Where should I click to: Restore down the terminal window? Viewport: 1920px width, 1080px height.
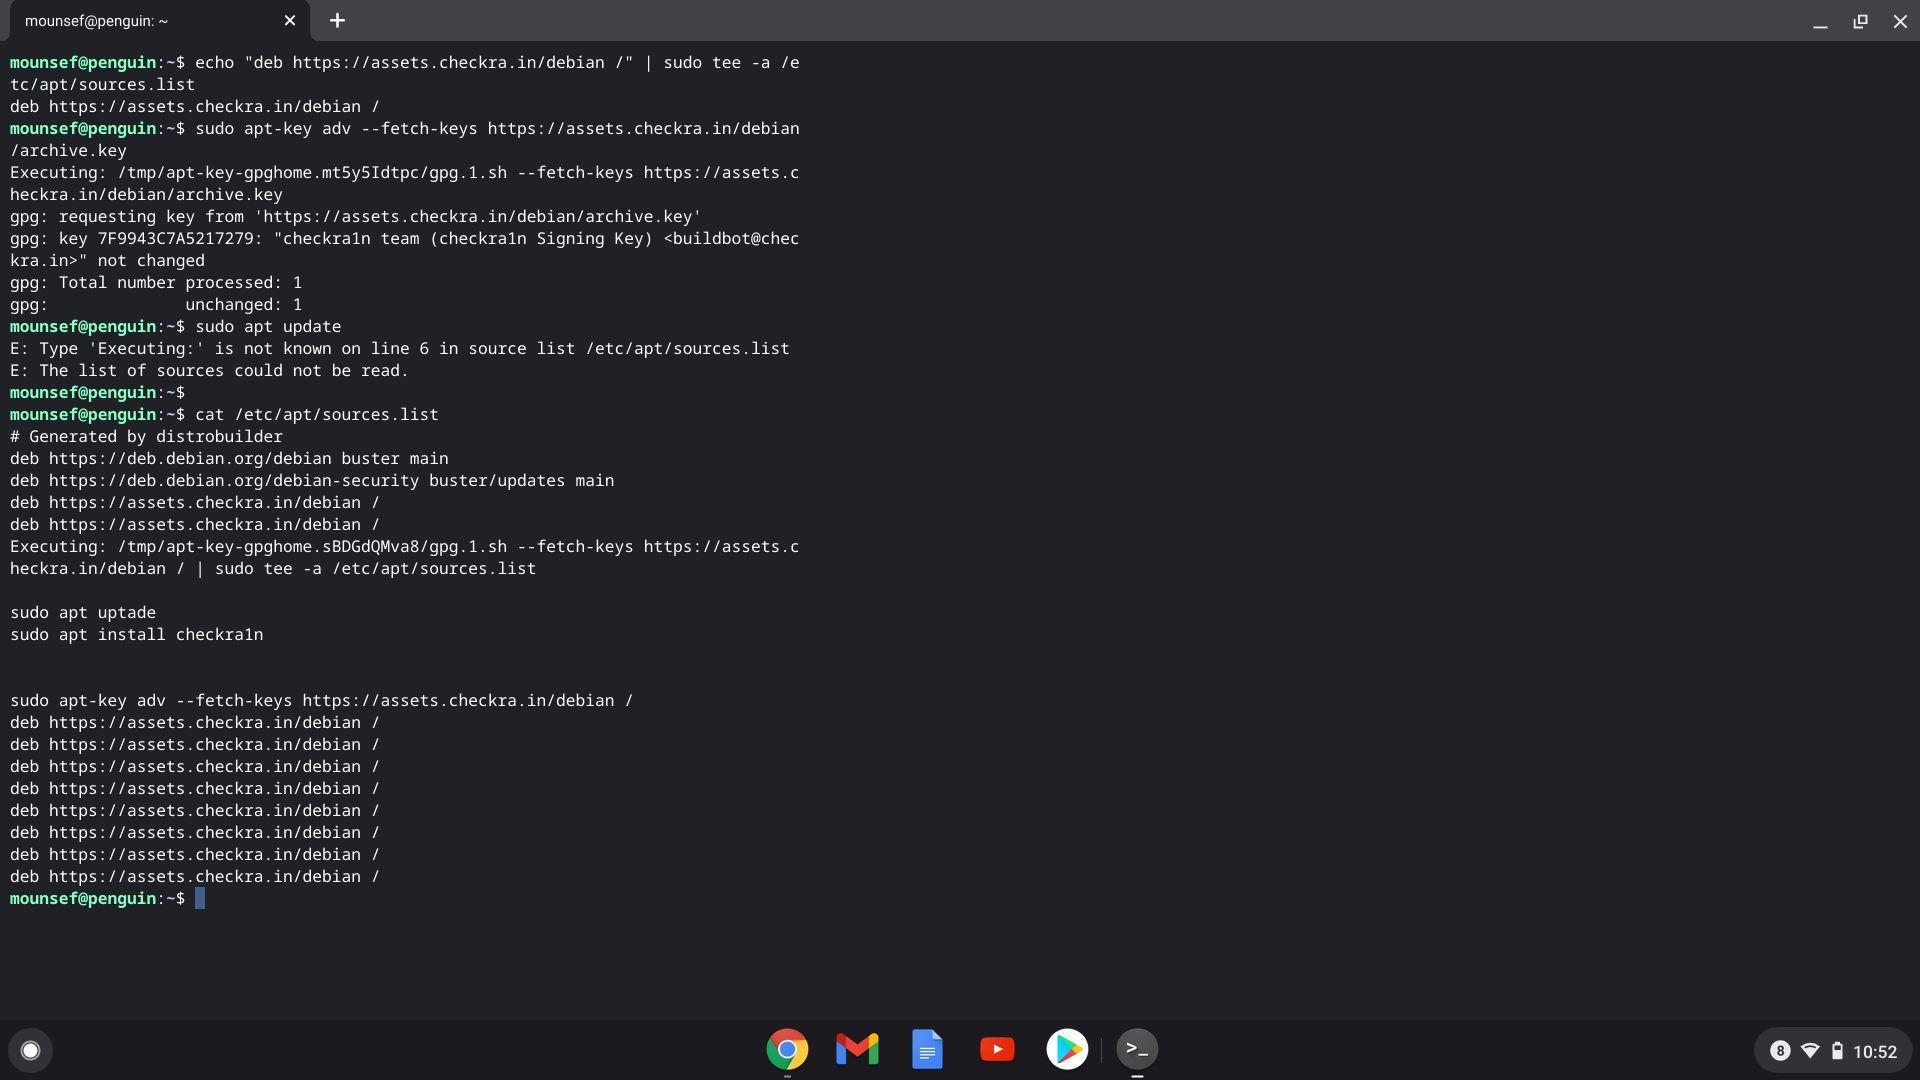1860,21
